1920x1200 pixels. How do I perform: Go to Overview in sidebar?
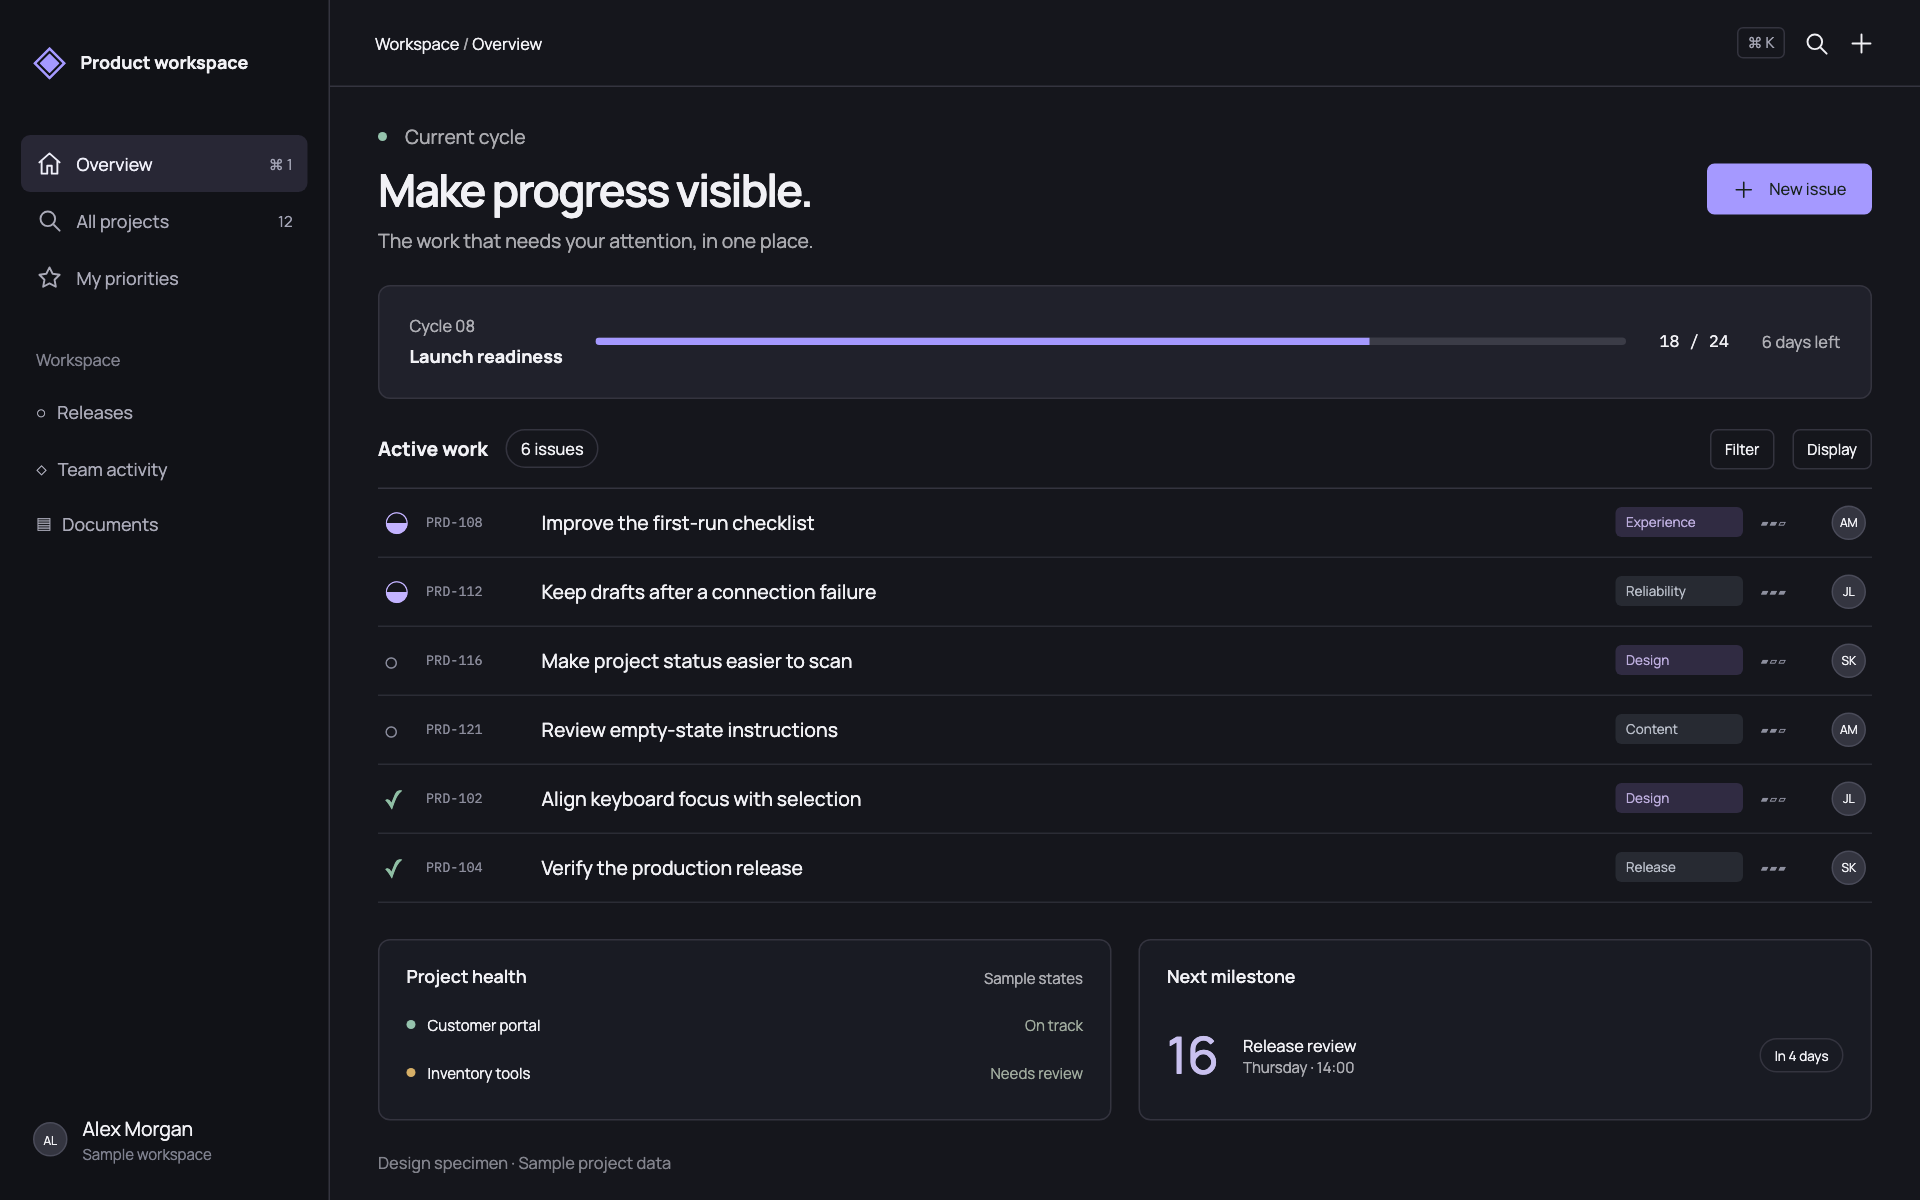tap(164, 164)
